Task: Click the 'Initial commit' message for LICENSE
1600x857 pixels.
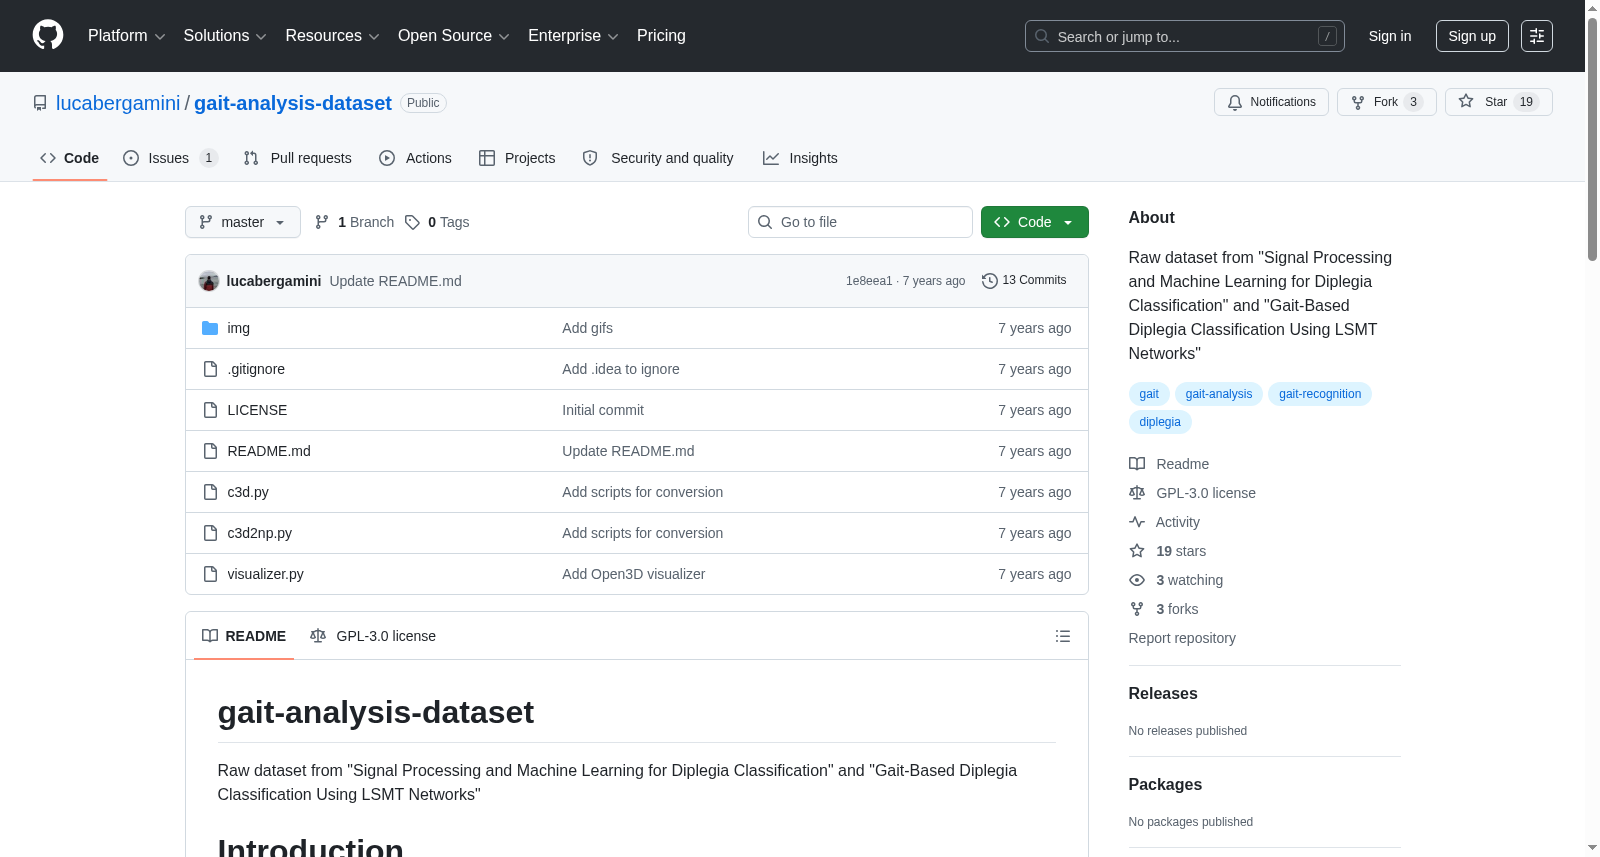Action: [603, 410]
